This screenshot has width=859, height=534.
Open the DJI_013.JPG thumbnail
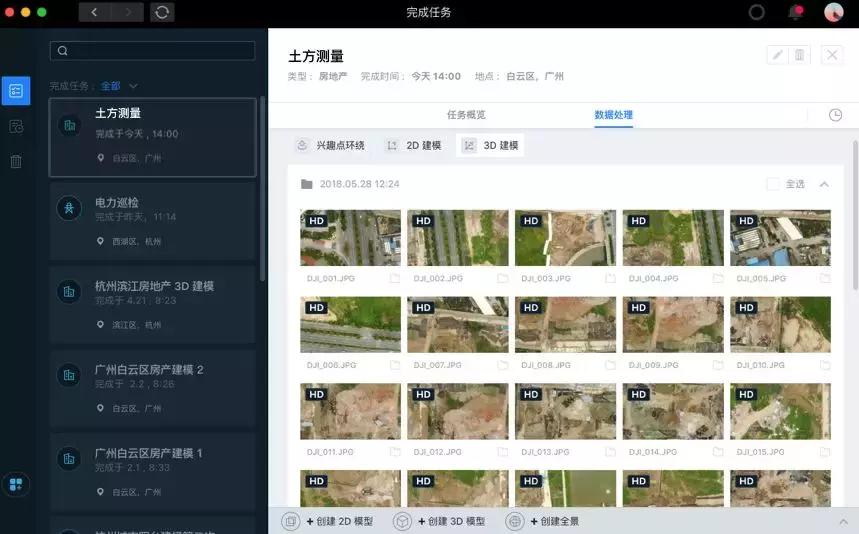click(565, 411)
